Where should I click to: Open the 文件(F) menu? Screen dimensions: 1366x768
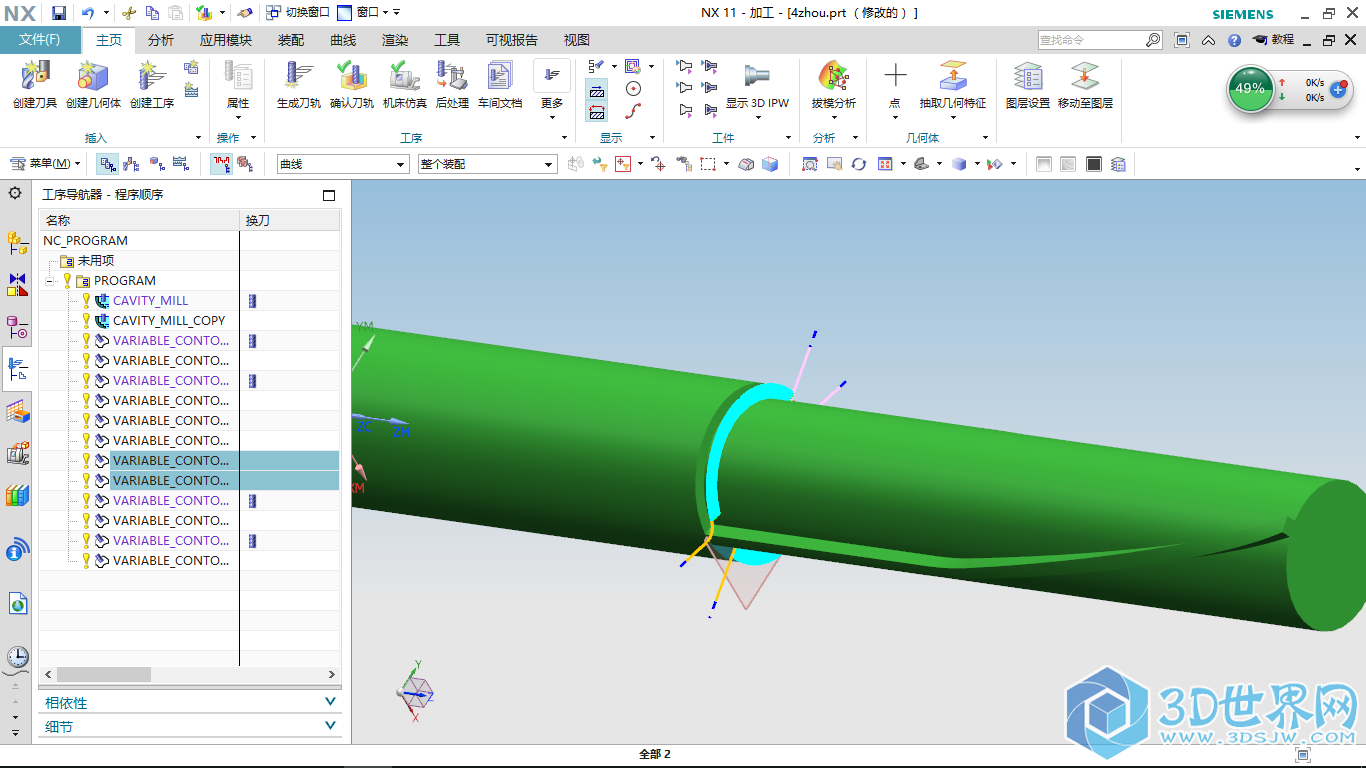[x=40, y=40]
